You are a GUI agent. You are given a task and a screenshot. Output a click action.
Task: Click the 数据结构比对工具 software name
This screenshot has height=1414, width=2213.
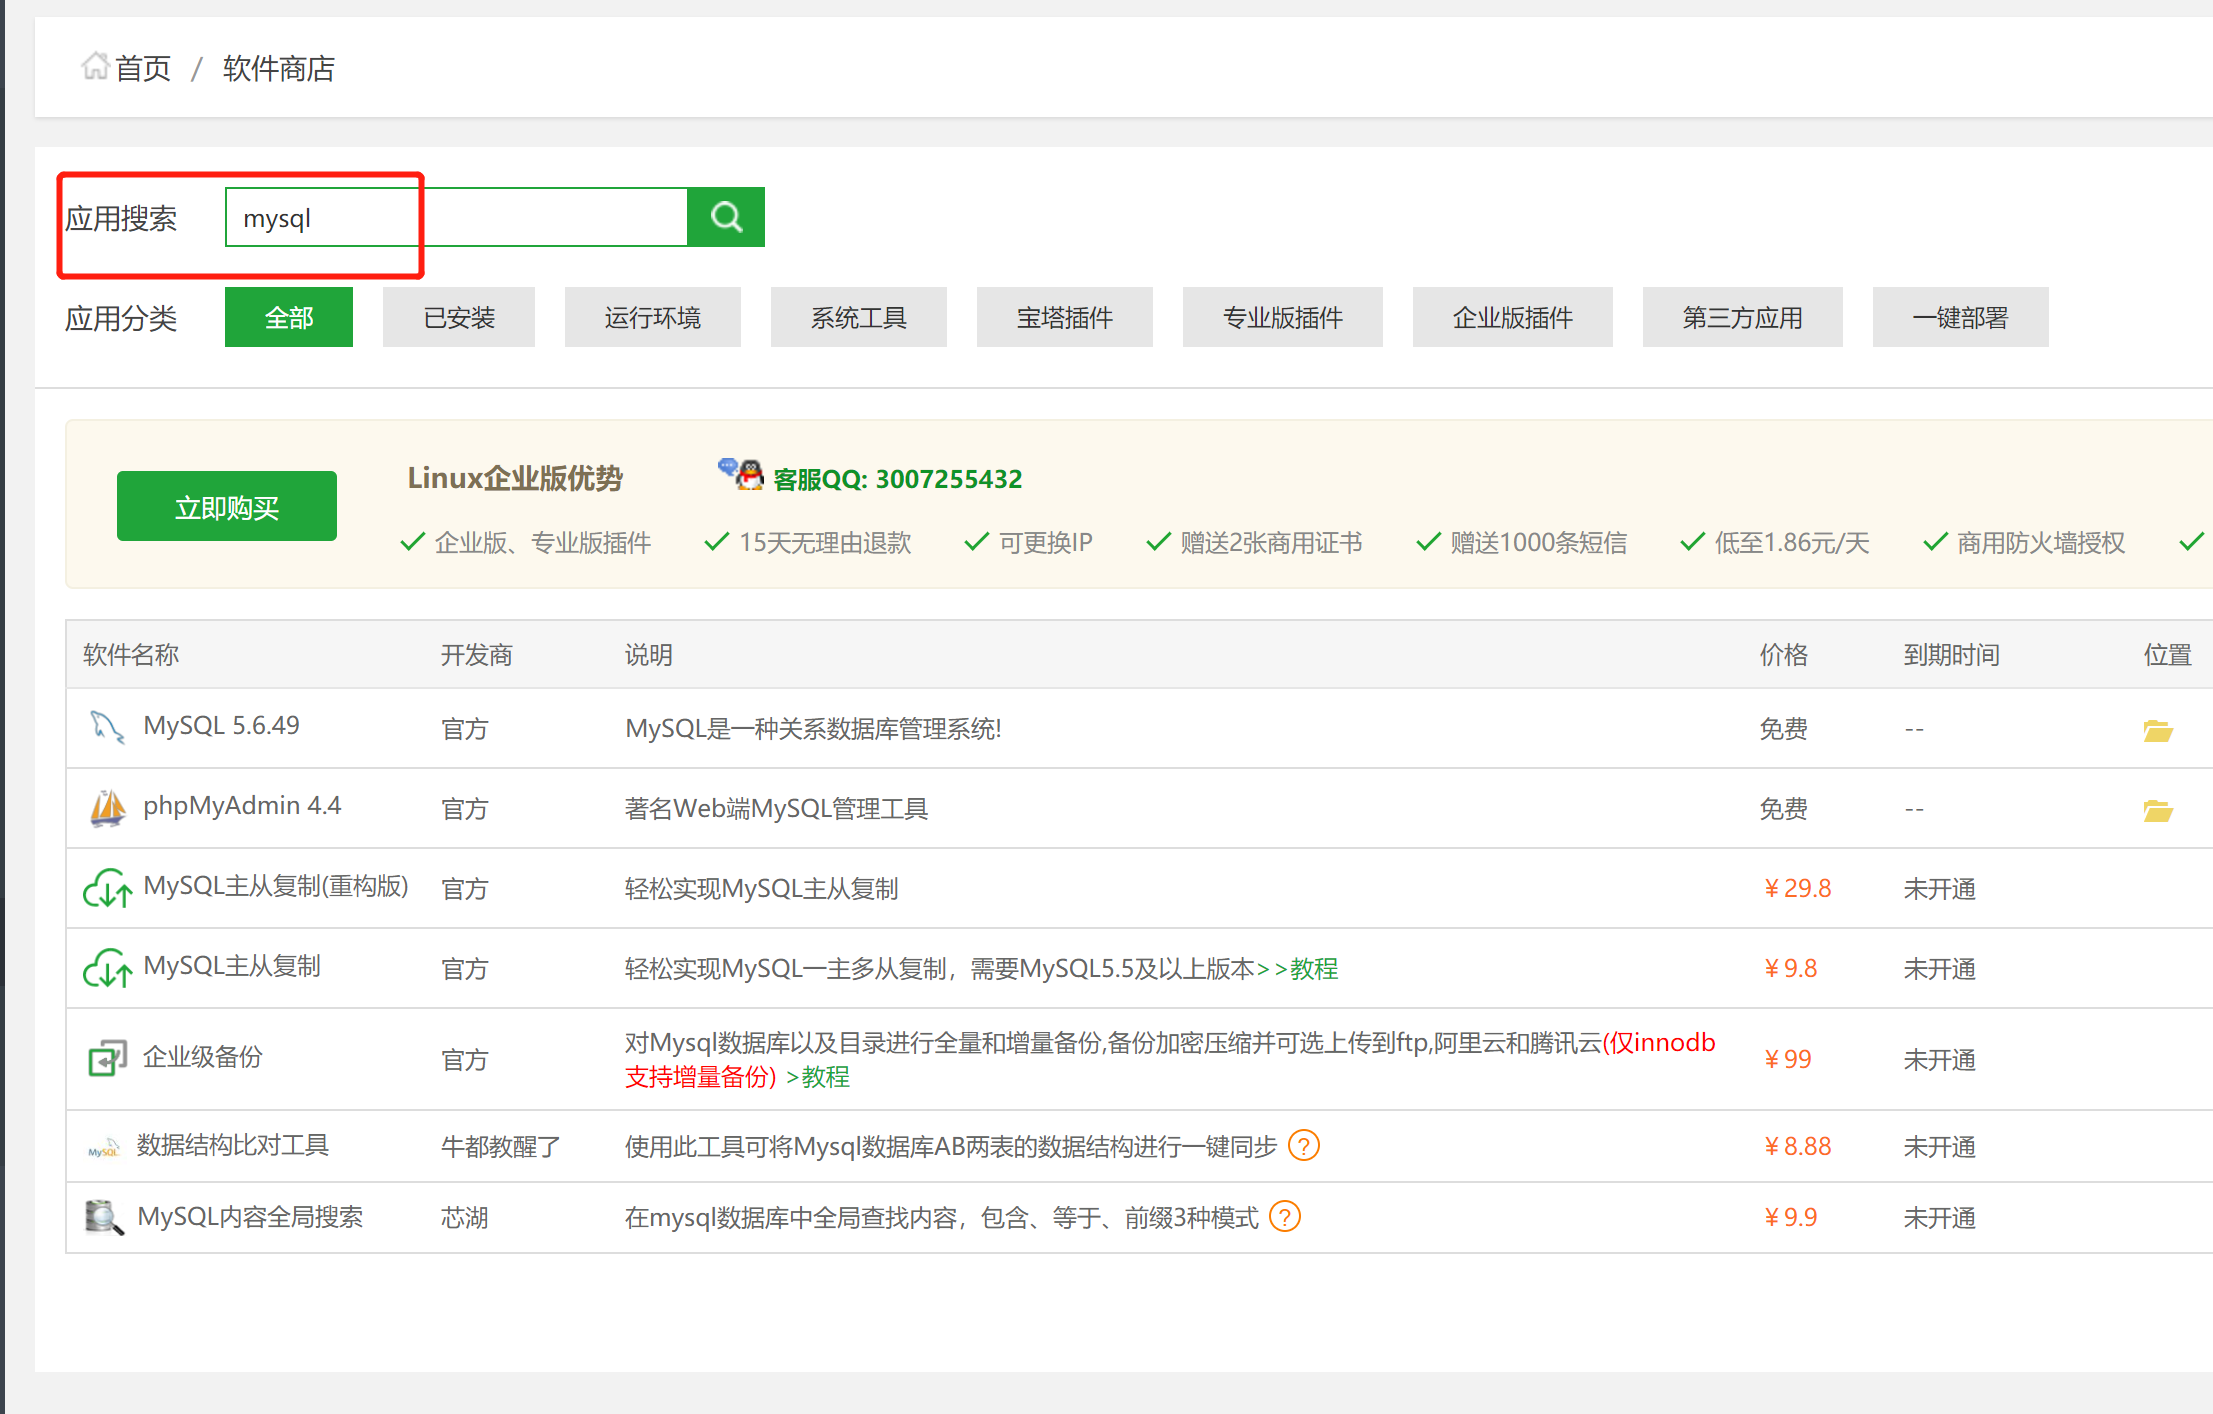[233, 1145]
